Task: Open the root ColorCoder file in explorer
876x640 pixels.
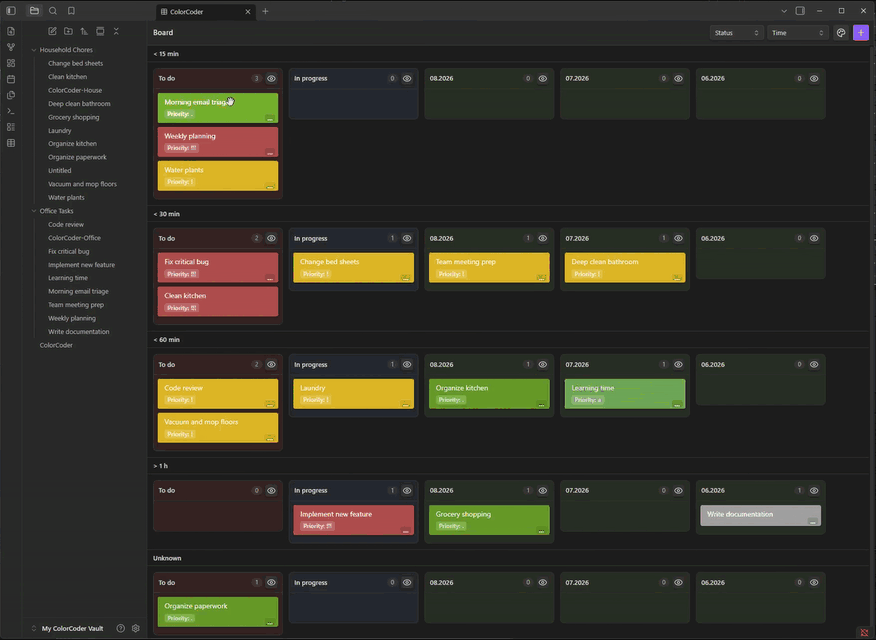Action: [x=56, y=345]
